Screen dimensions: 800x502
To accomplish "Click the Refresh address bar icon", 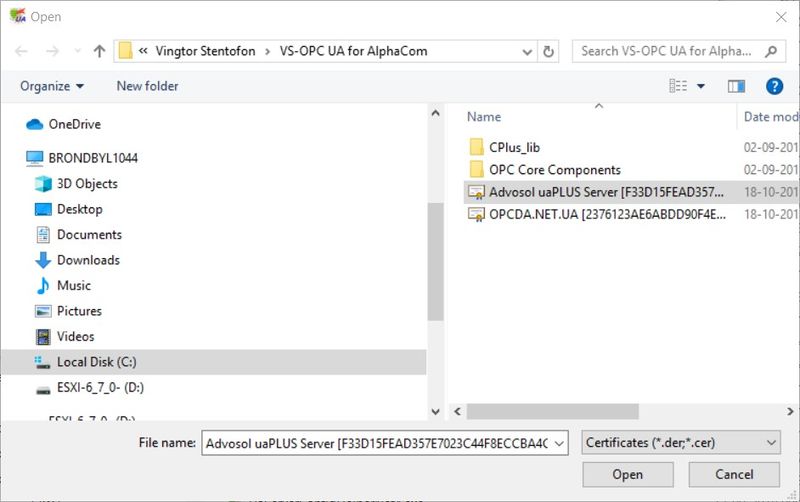I will click(x=548, y=51).
